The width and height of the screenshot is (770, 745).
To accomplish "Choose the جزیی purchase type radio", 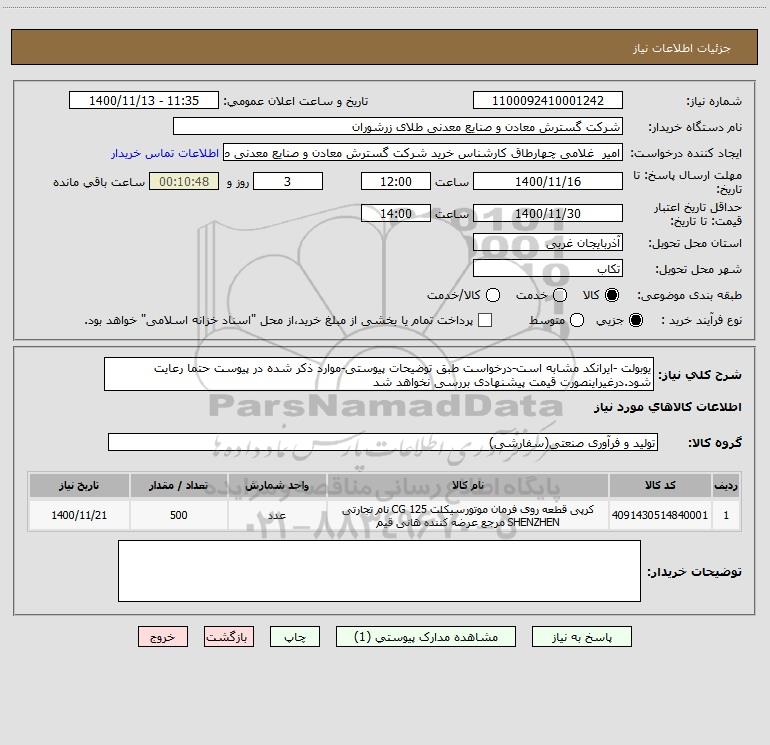I will (635, 320).
